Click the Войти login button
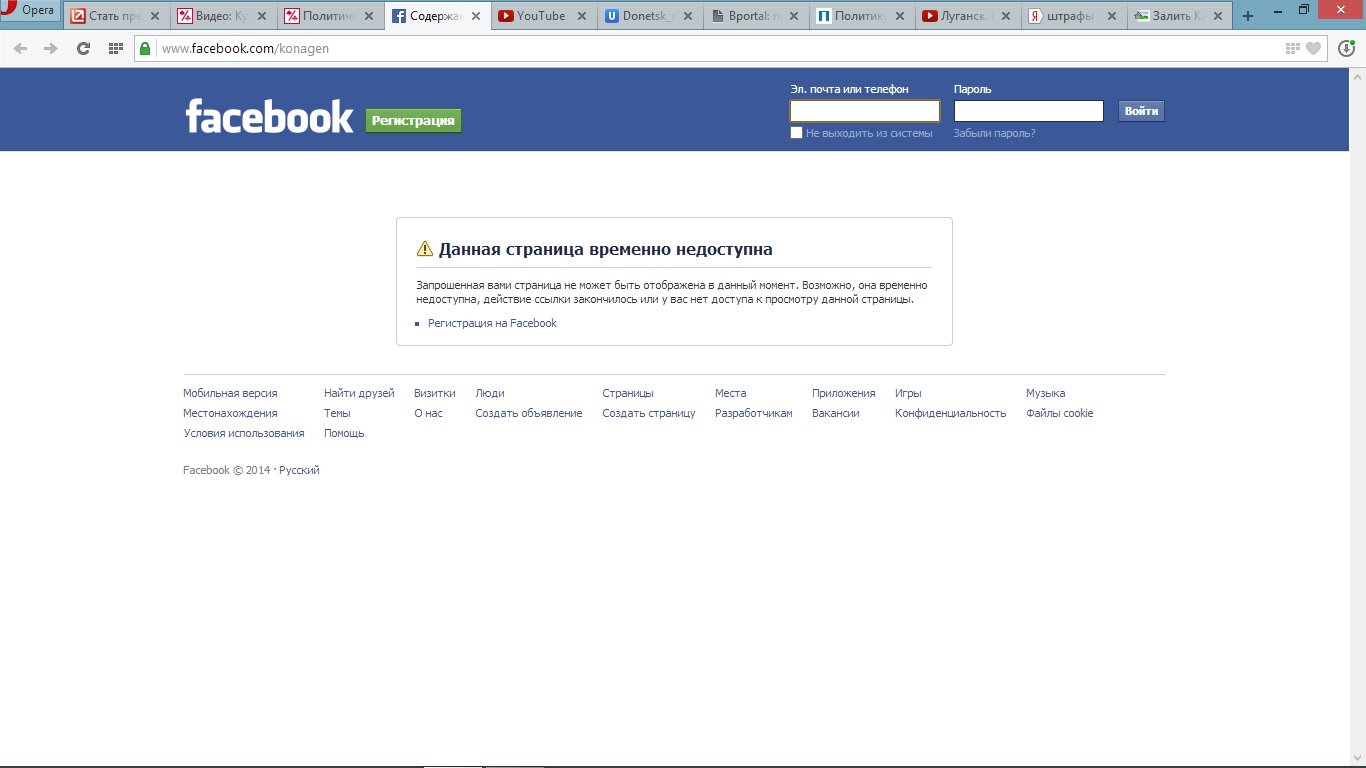Image resolution: width=1366 pixels, height=768 pixels. pos(1141,111)
